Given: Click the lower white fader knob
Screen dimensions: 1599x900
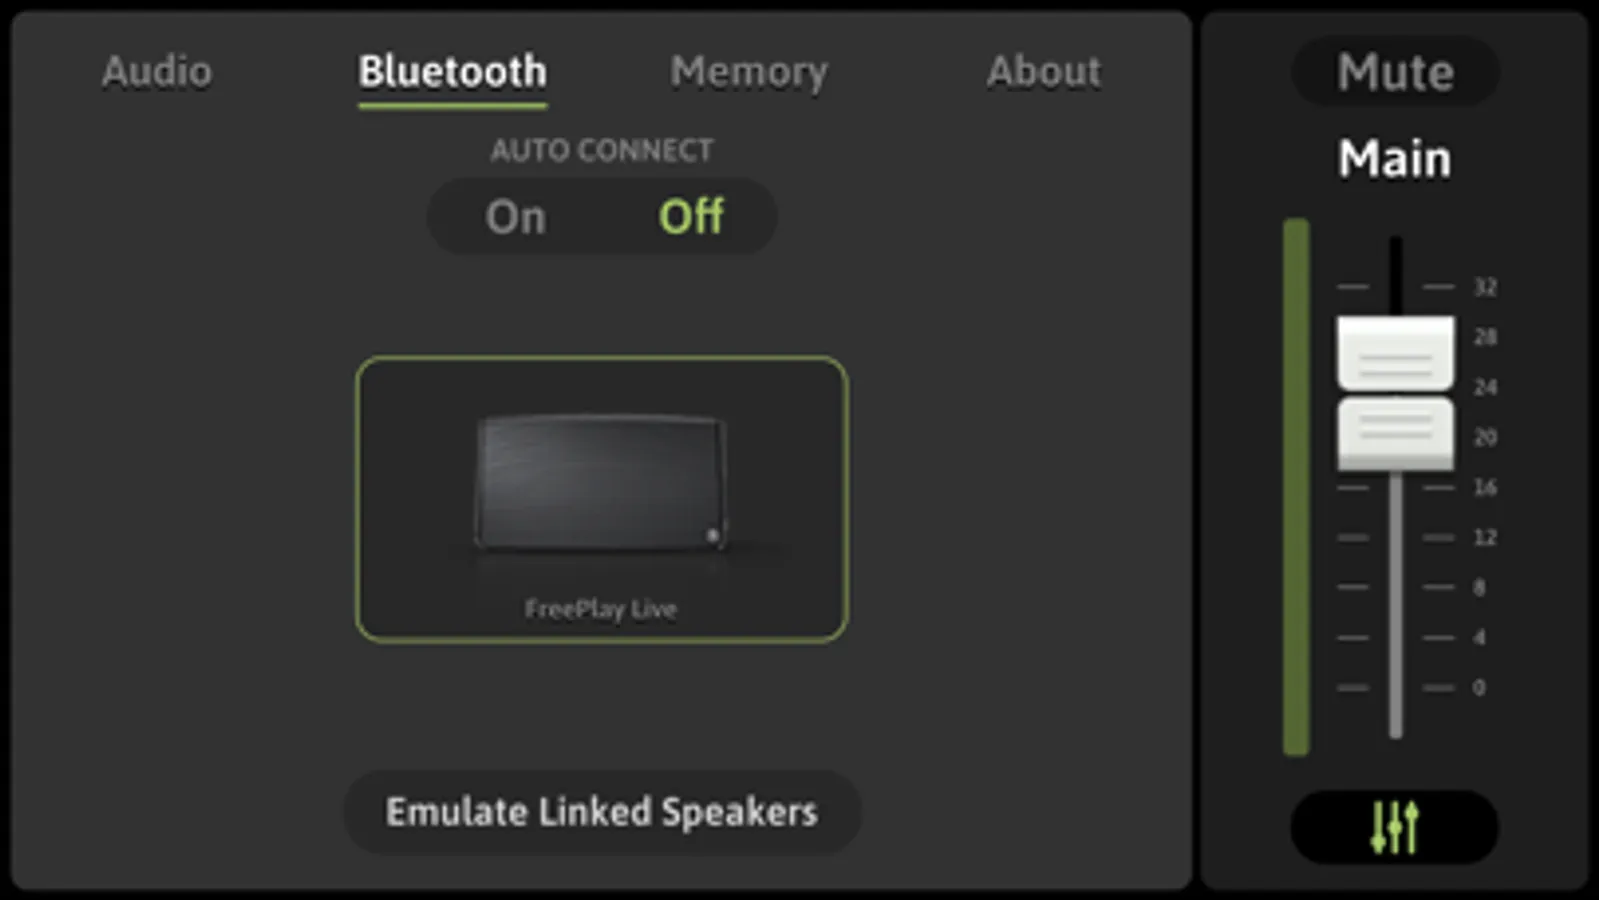Looking at the screenshot, I should pos(1396,433).
